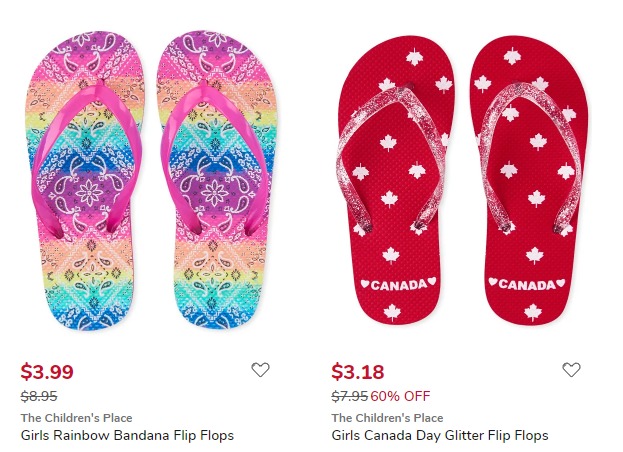The width and height of the screenshot is (623, 452).
Task: Add Rainbow Bandana Flip Flops to favorites
Action: click(260, 370)
